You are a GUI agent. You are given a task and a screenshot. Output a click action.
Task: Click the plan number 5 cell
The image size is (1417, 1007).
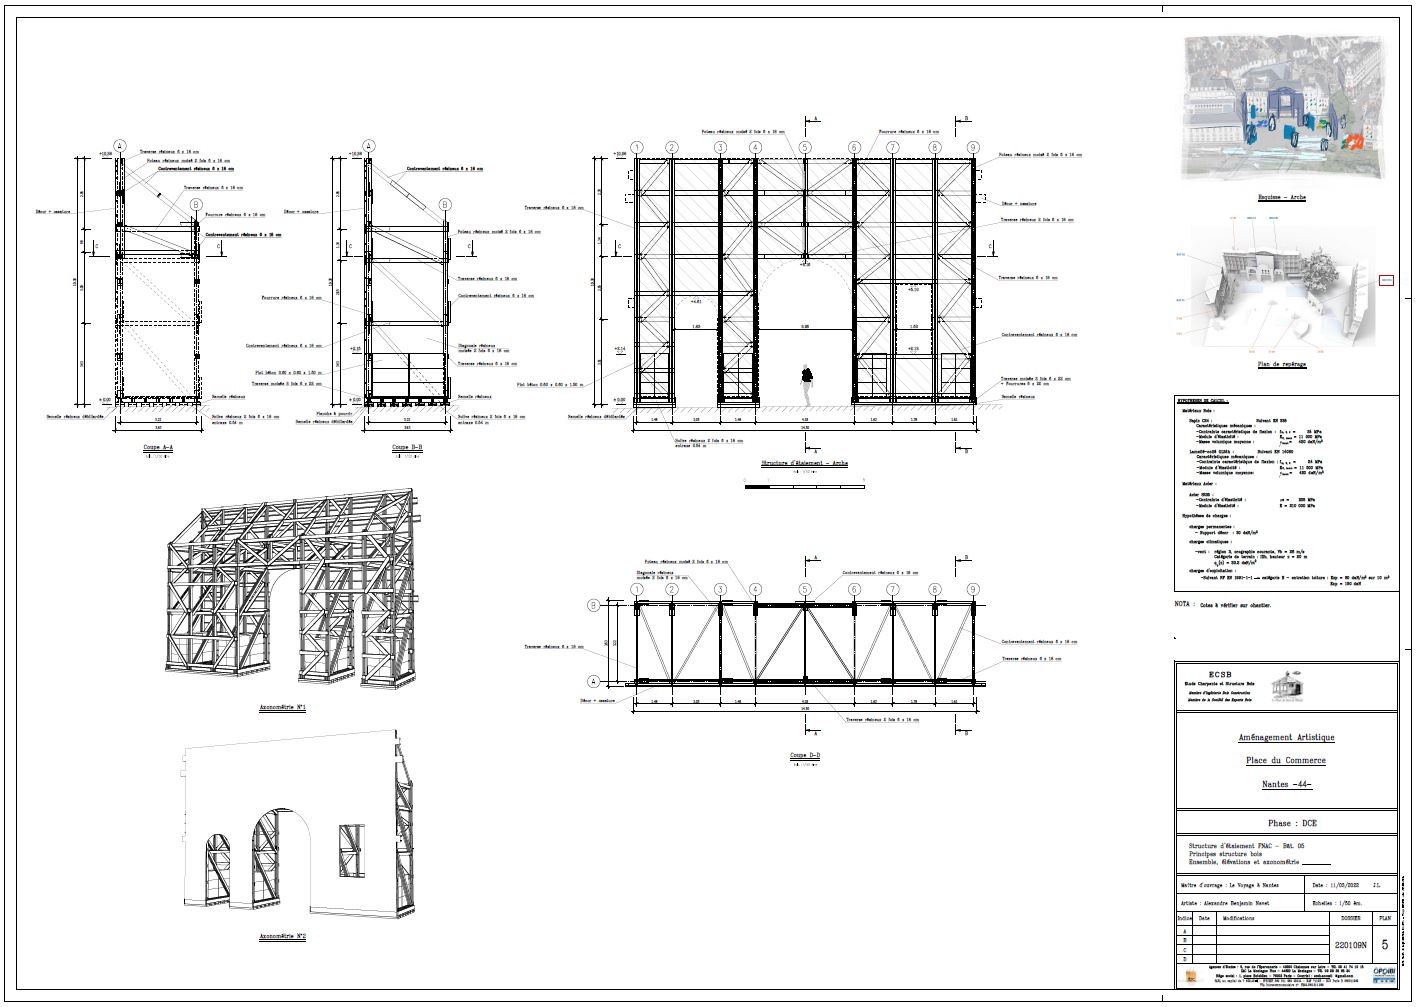tap(1384, 944)
